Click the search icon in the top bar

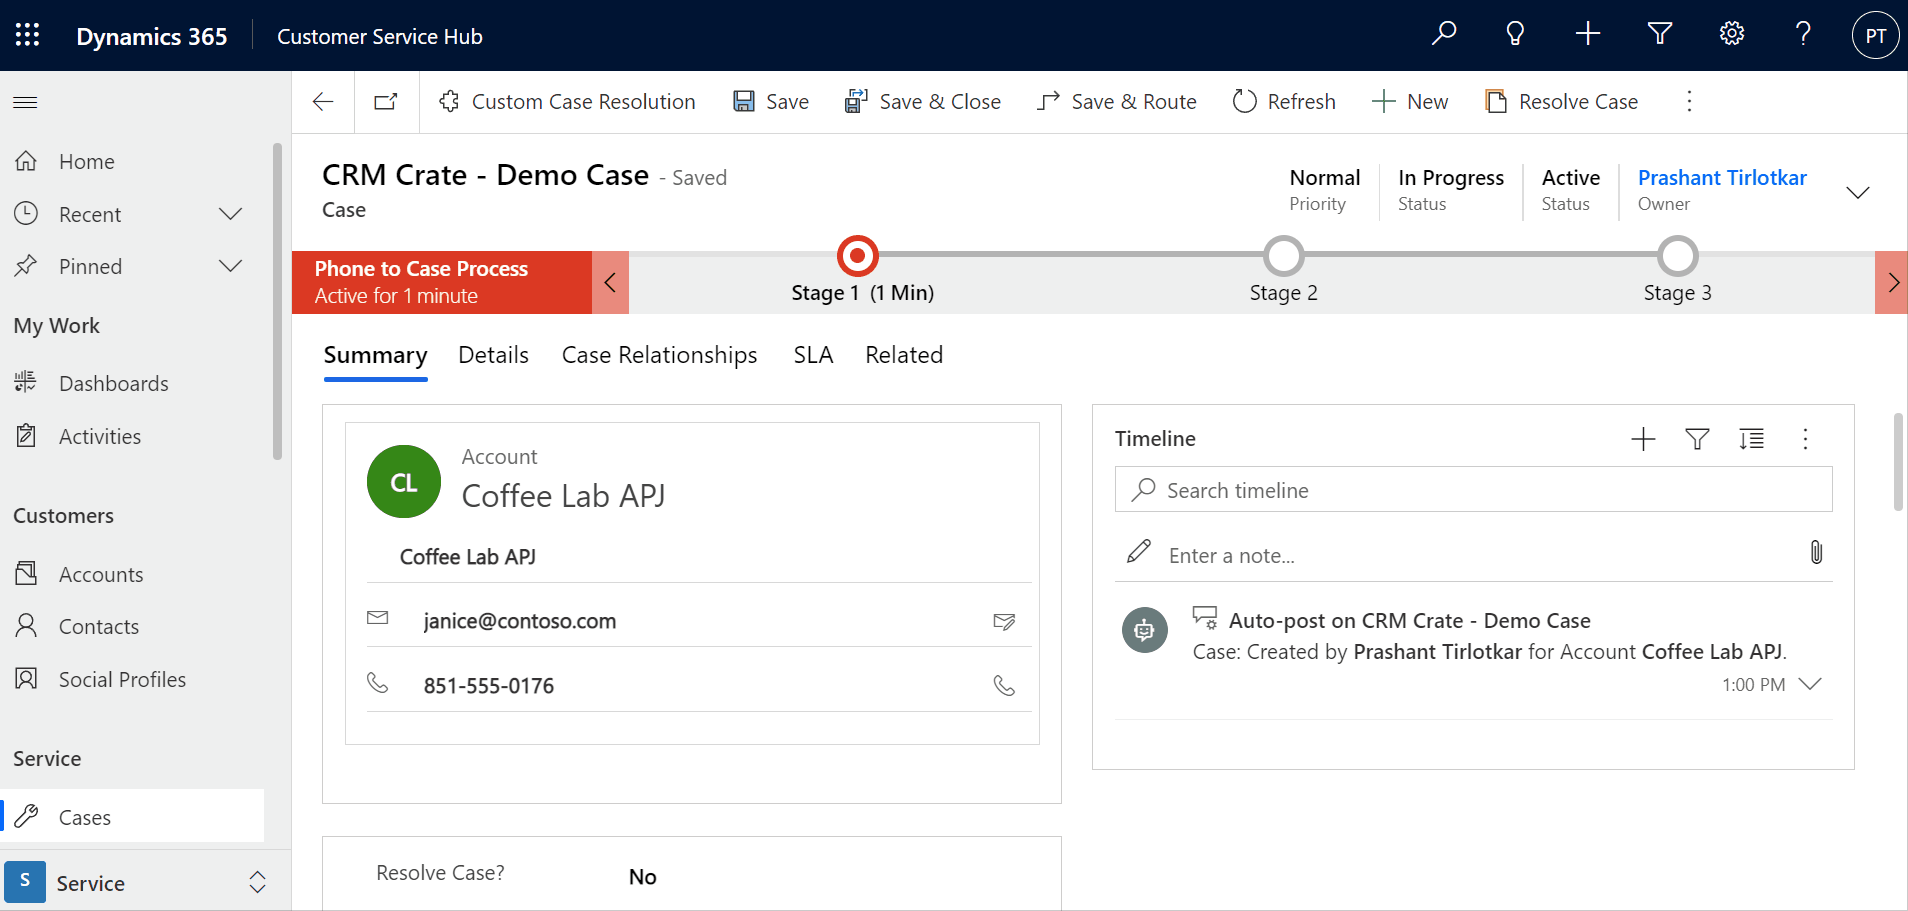(1443, 34)
